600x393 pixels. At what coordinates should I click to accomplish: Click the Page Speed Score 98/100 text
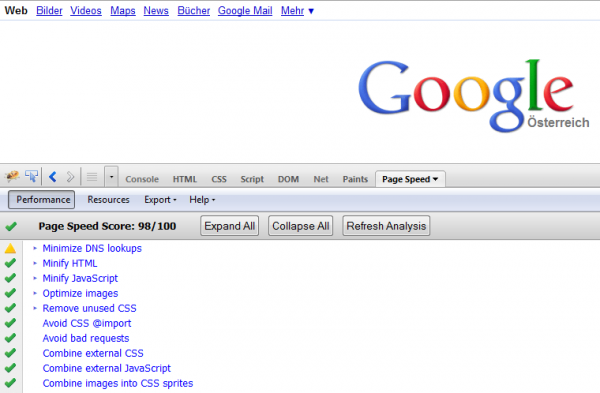107,226
